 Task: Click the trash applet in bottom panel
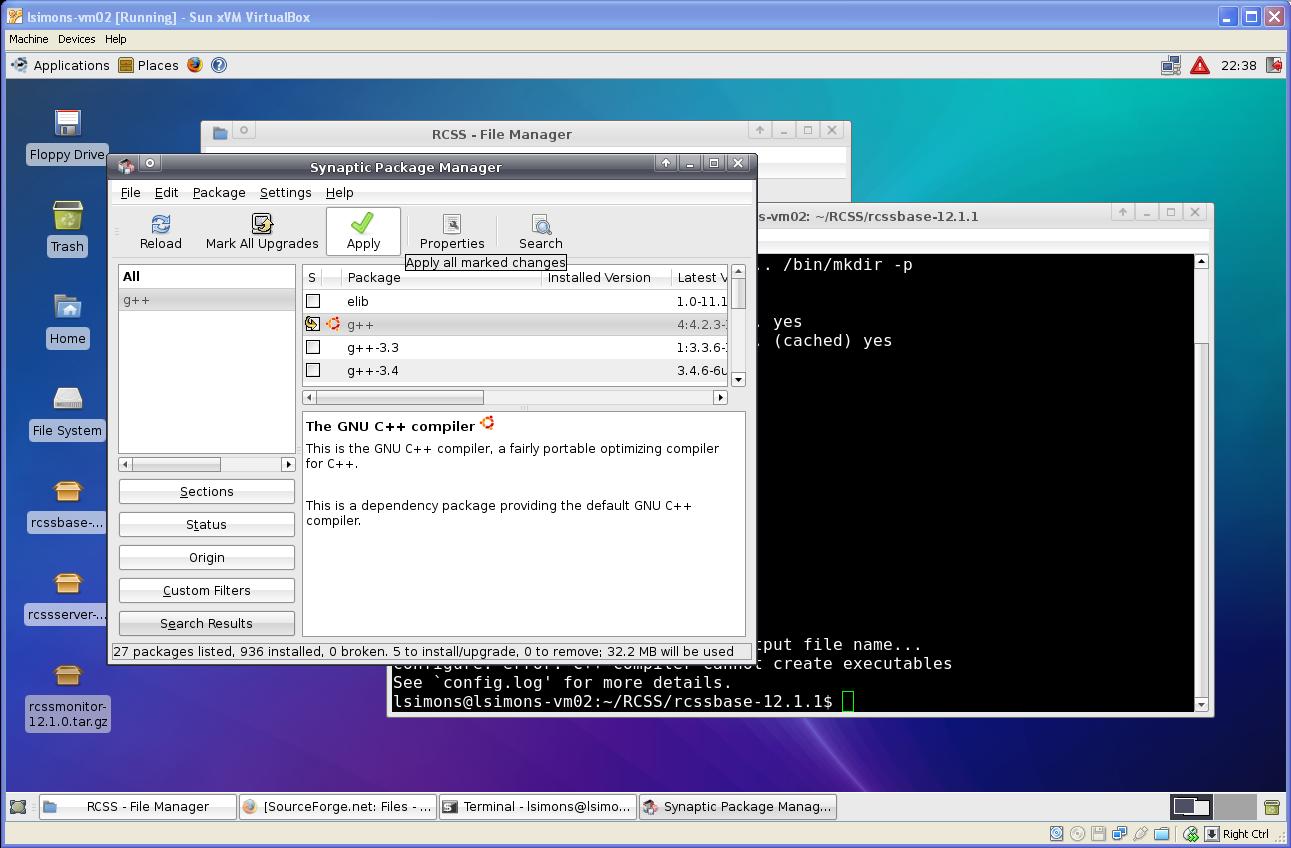[x=1272, y=806]
